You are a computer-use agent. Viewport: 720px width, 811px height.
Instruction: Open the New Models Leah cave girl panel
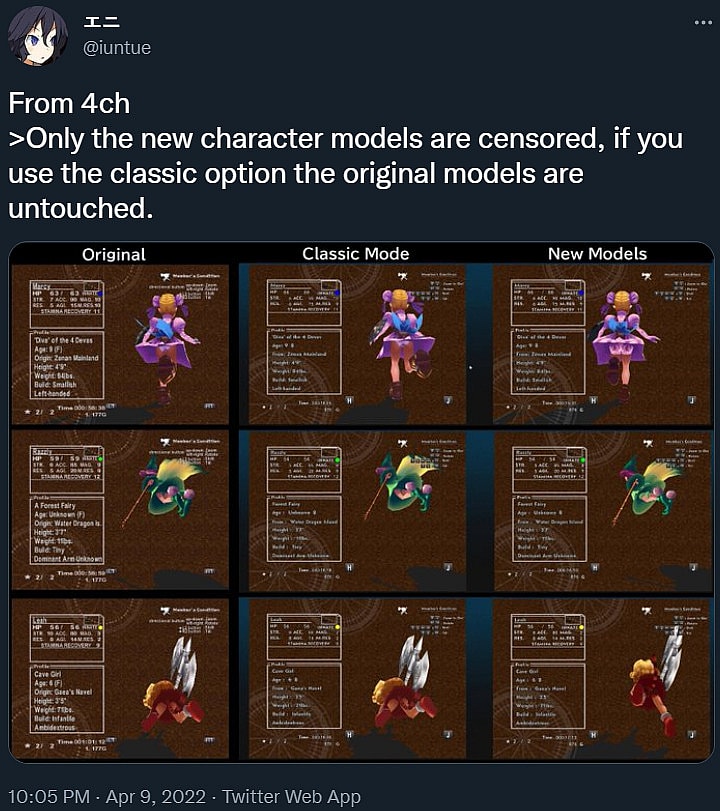(x=602, y=679)
